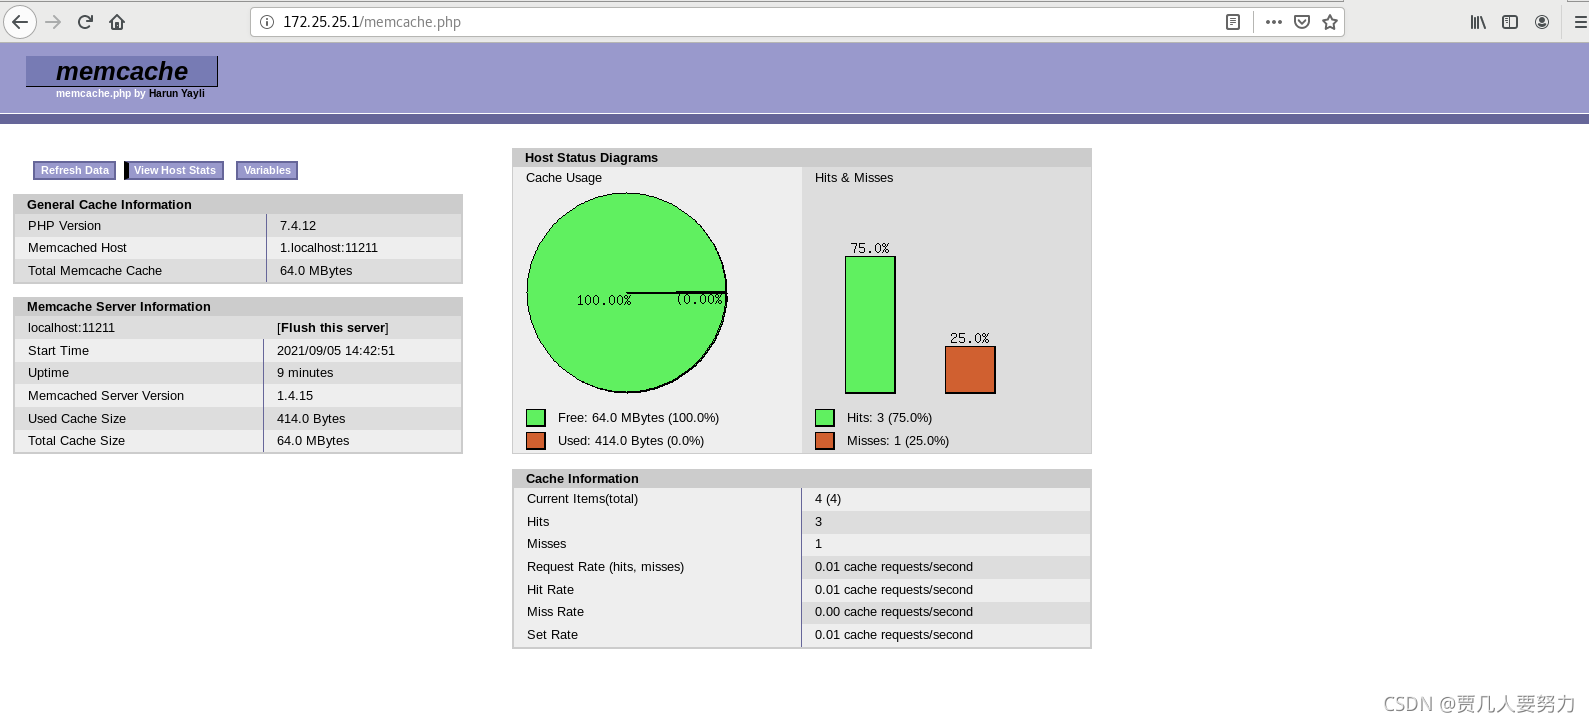Show site information for 172.25.25.1
The width and height of the screenshot is (1589, 723).
click(267, 22)
